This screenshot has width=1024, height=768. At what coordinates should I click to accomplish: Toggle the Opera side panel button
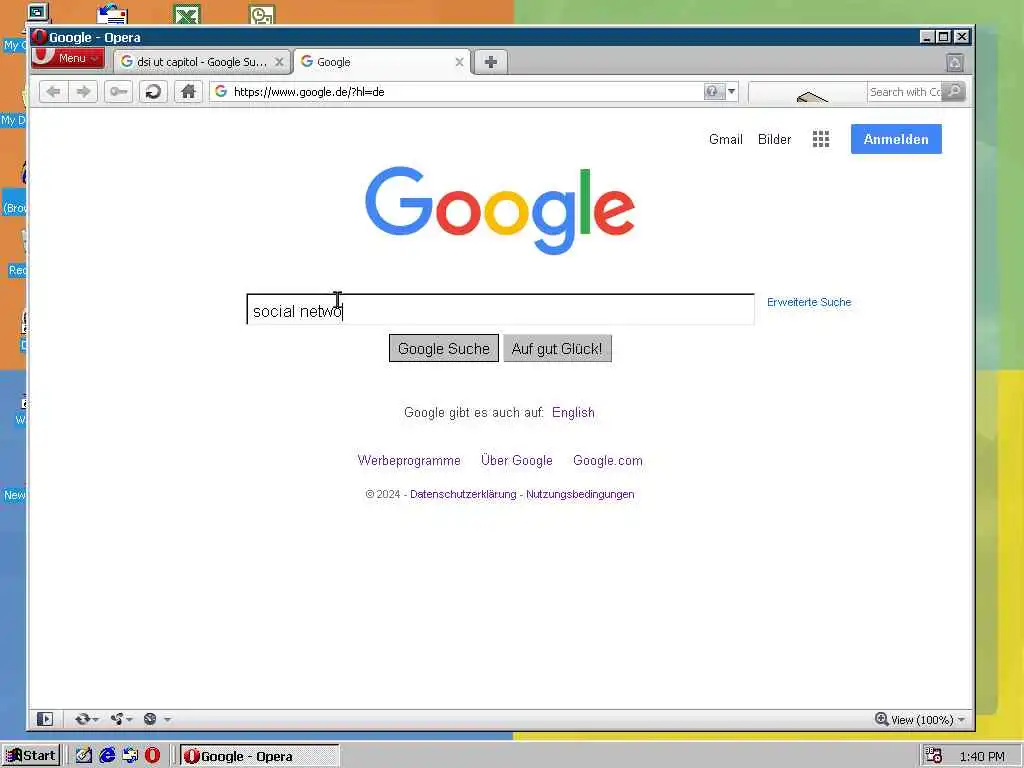tap(44, 719)
